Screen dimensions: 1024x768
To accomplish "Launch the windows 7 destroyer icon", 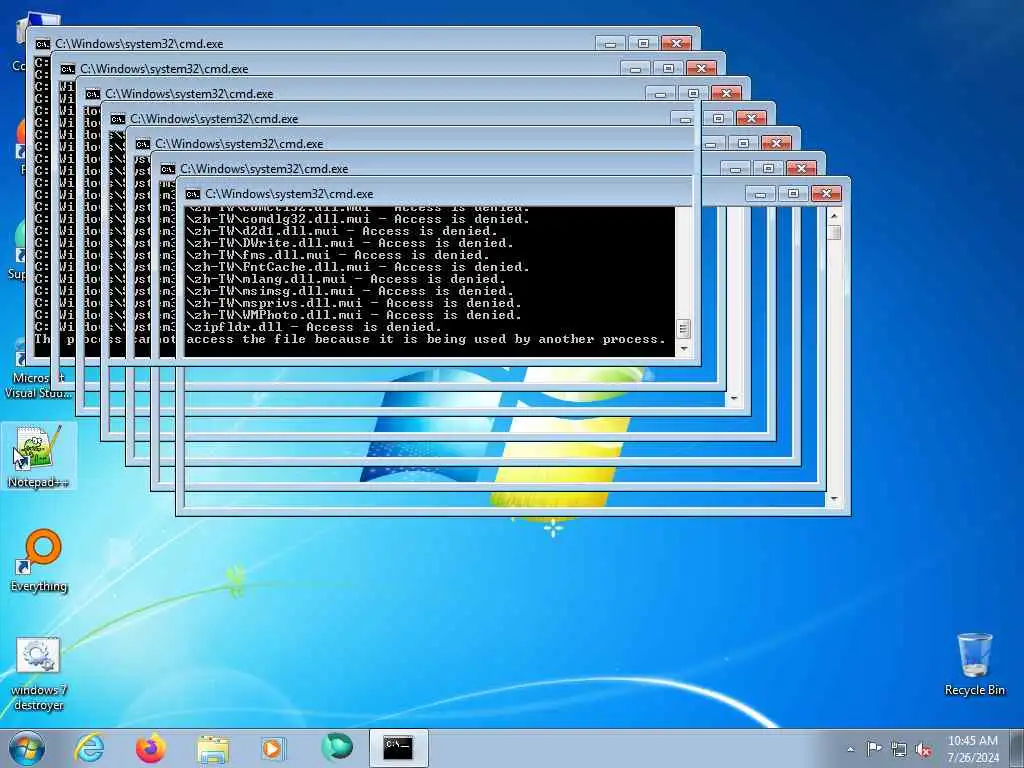I will 39,674.
